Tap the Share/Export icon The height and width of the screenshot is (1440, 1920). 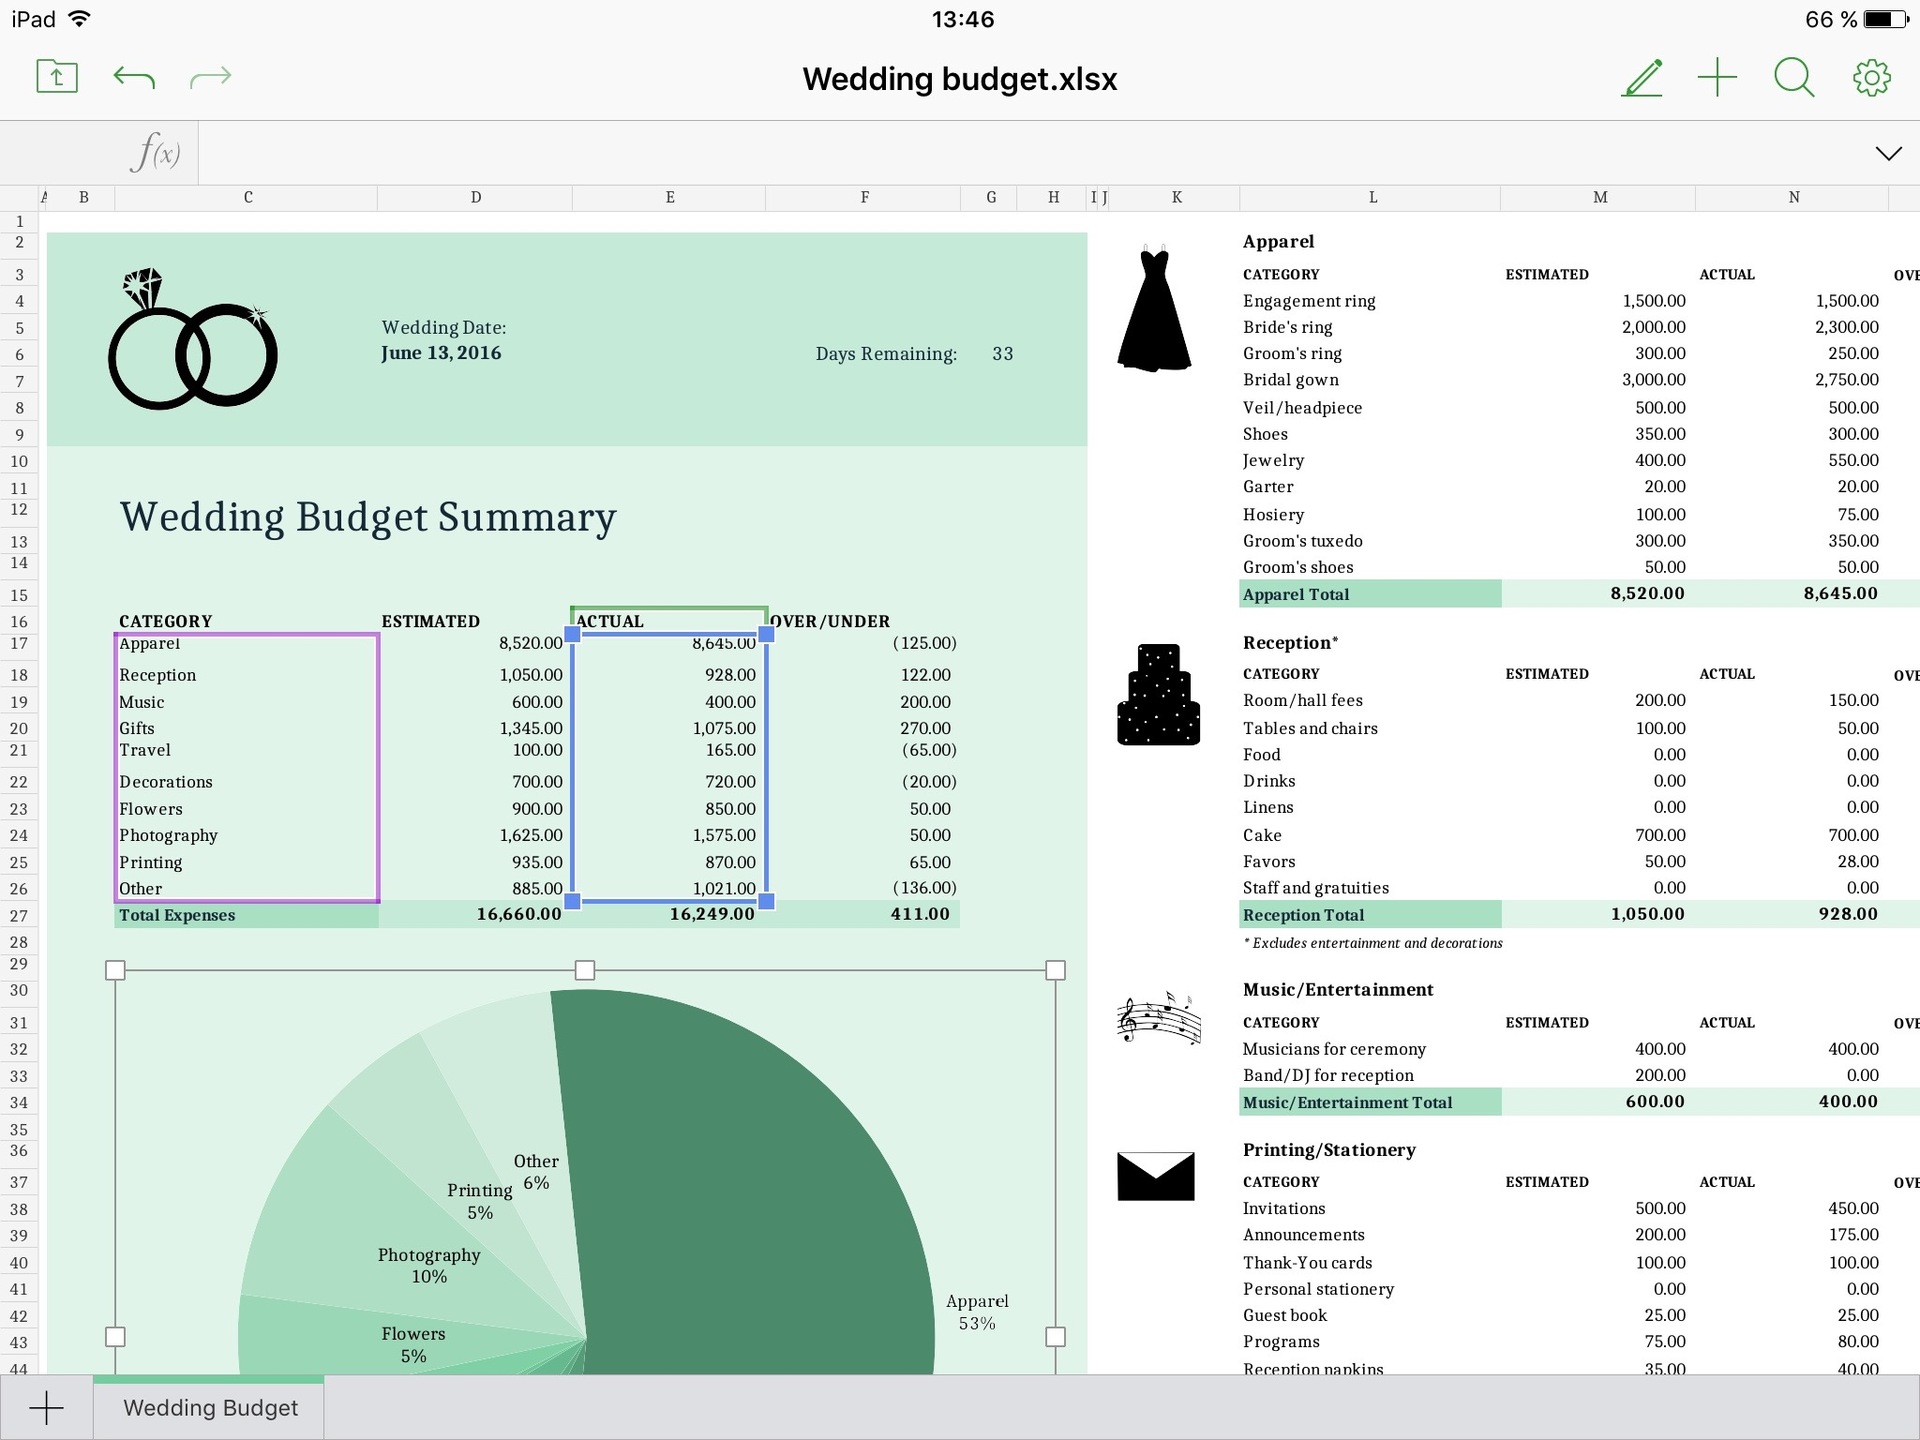pos(56,76)
